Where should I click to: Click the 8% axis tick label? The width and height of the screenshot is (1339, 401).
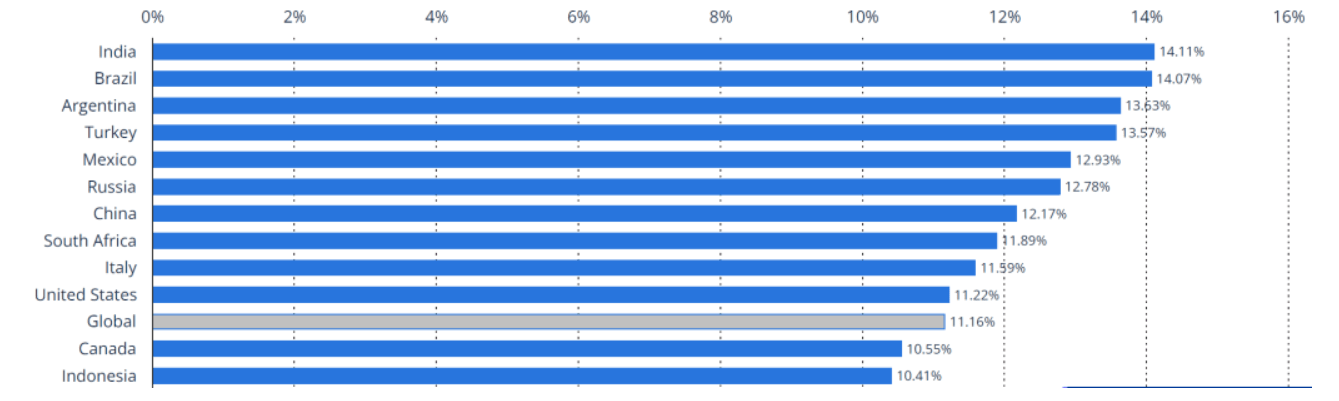click(721, 16)
